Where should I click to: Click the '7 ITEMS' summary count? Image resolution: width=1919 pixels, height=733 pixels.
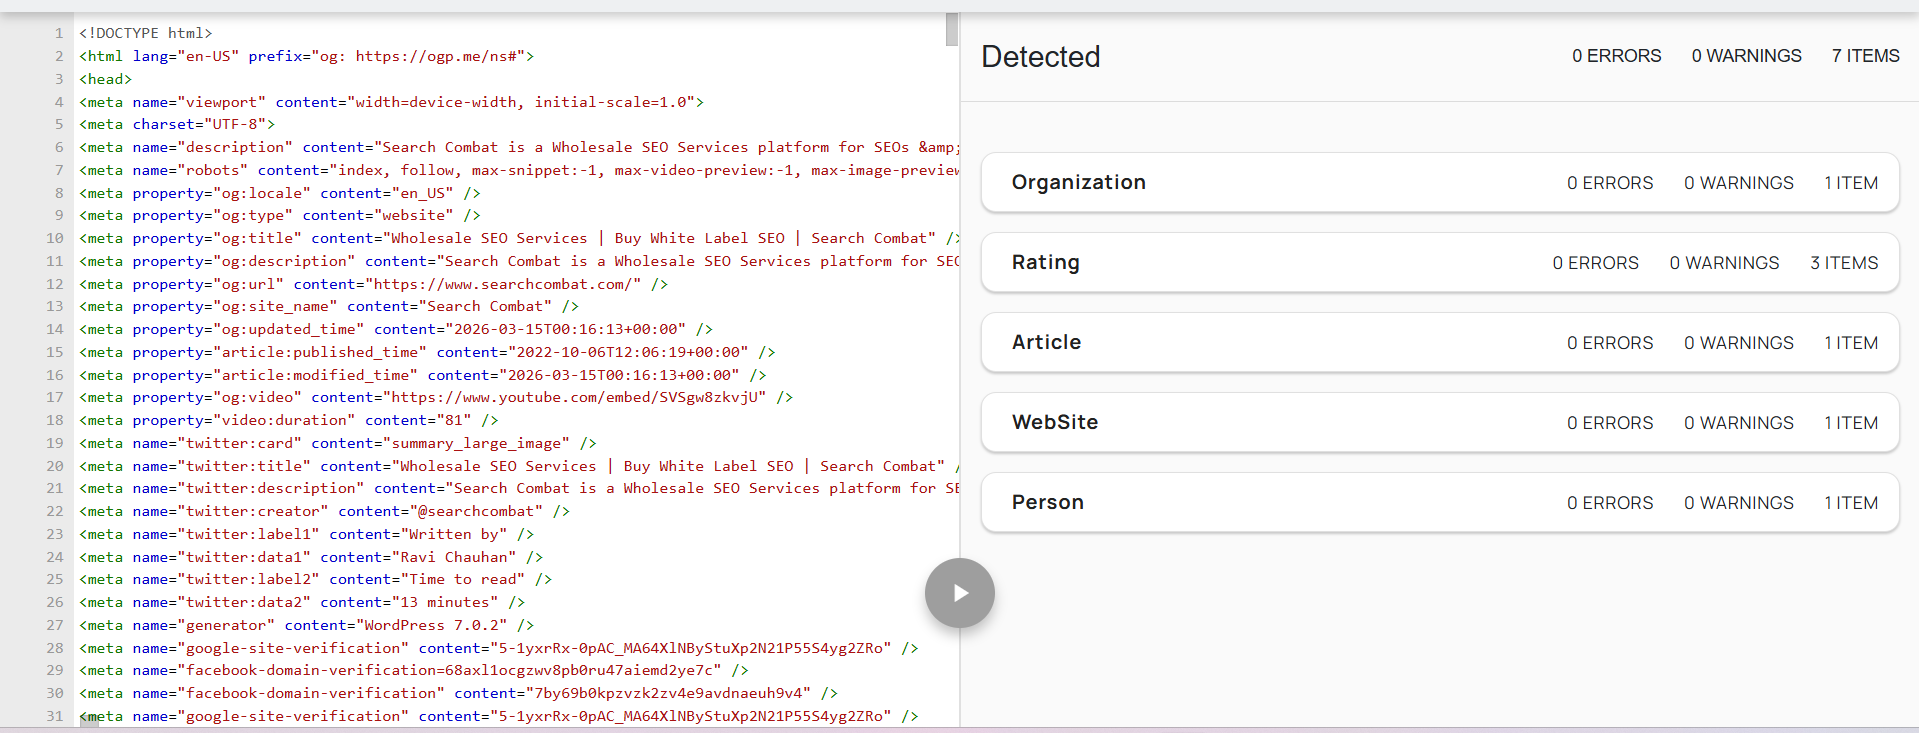point(1865,56)
